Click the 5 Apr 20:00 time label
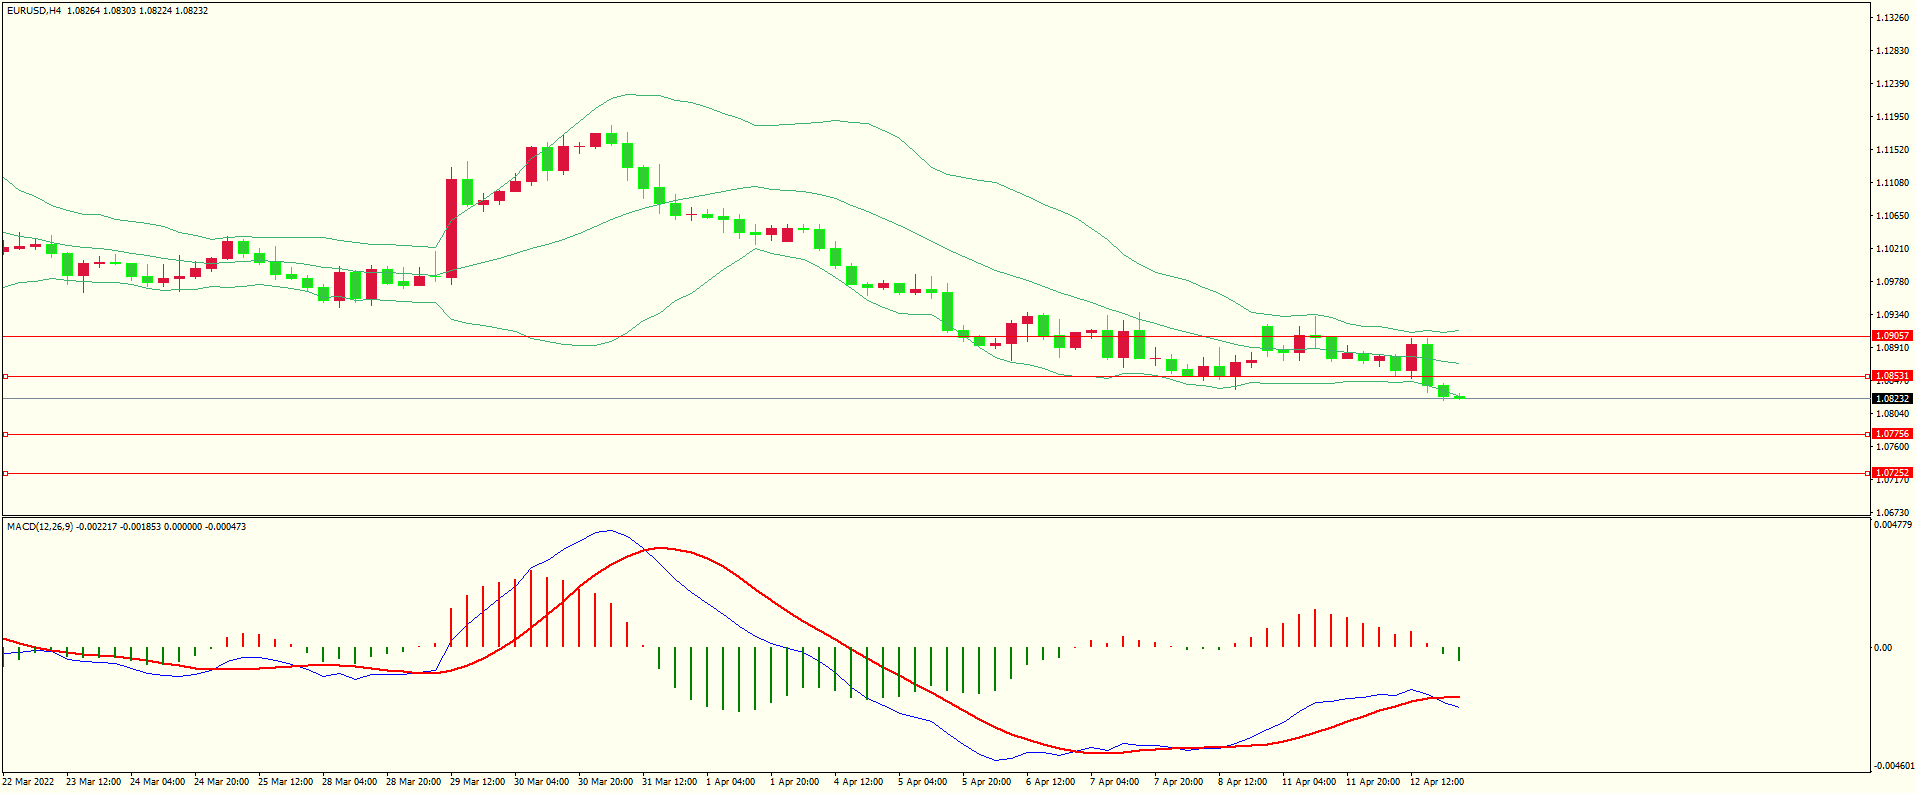The height and width of the screenshot is (793, 1916). [987, 782]
